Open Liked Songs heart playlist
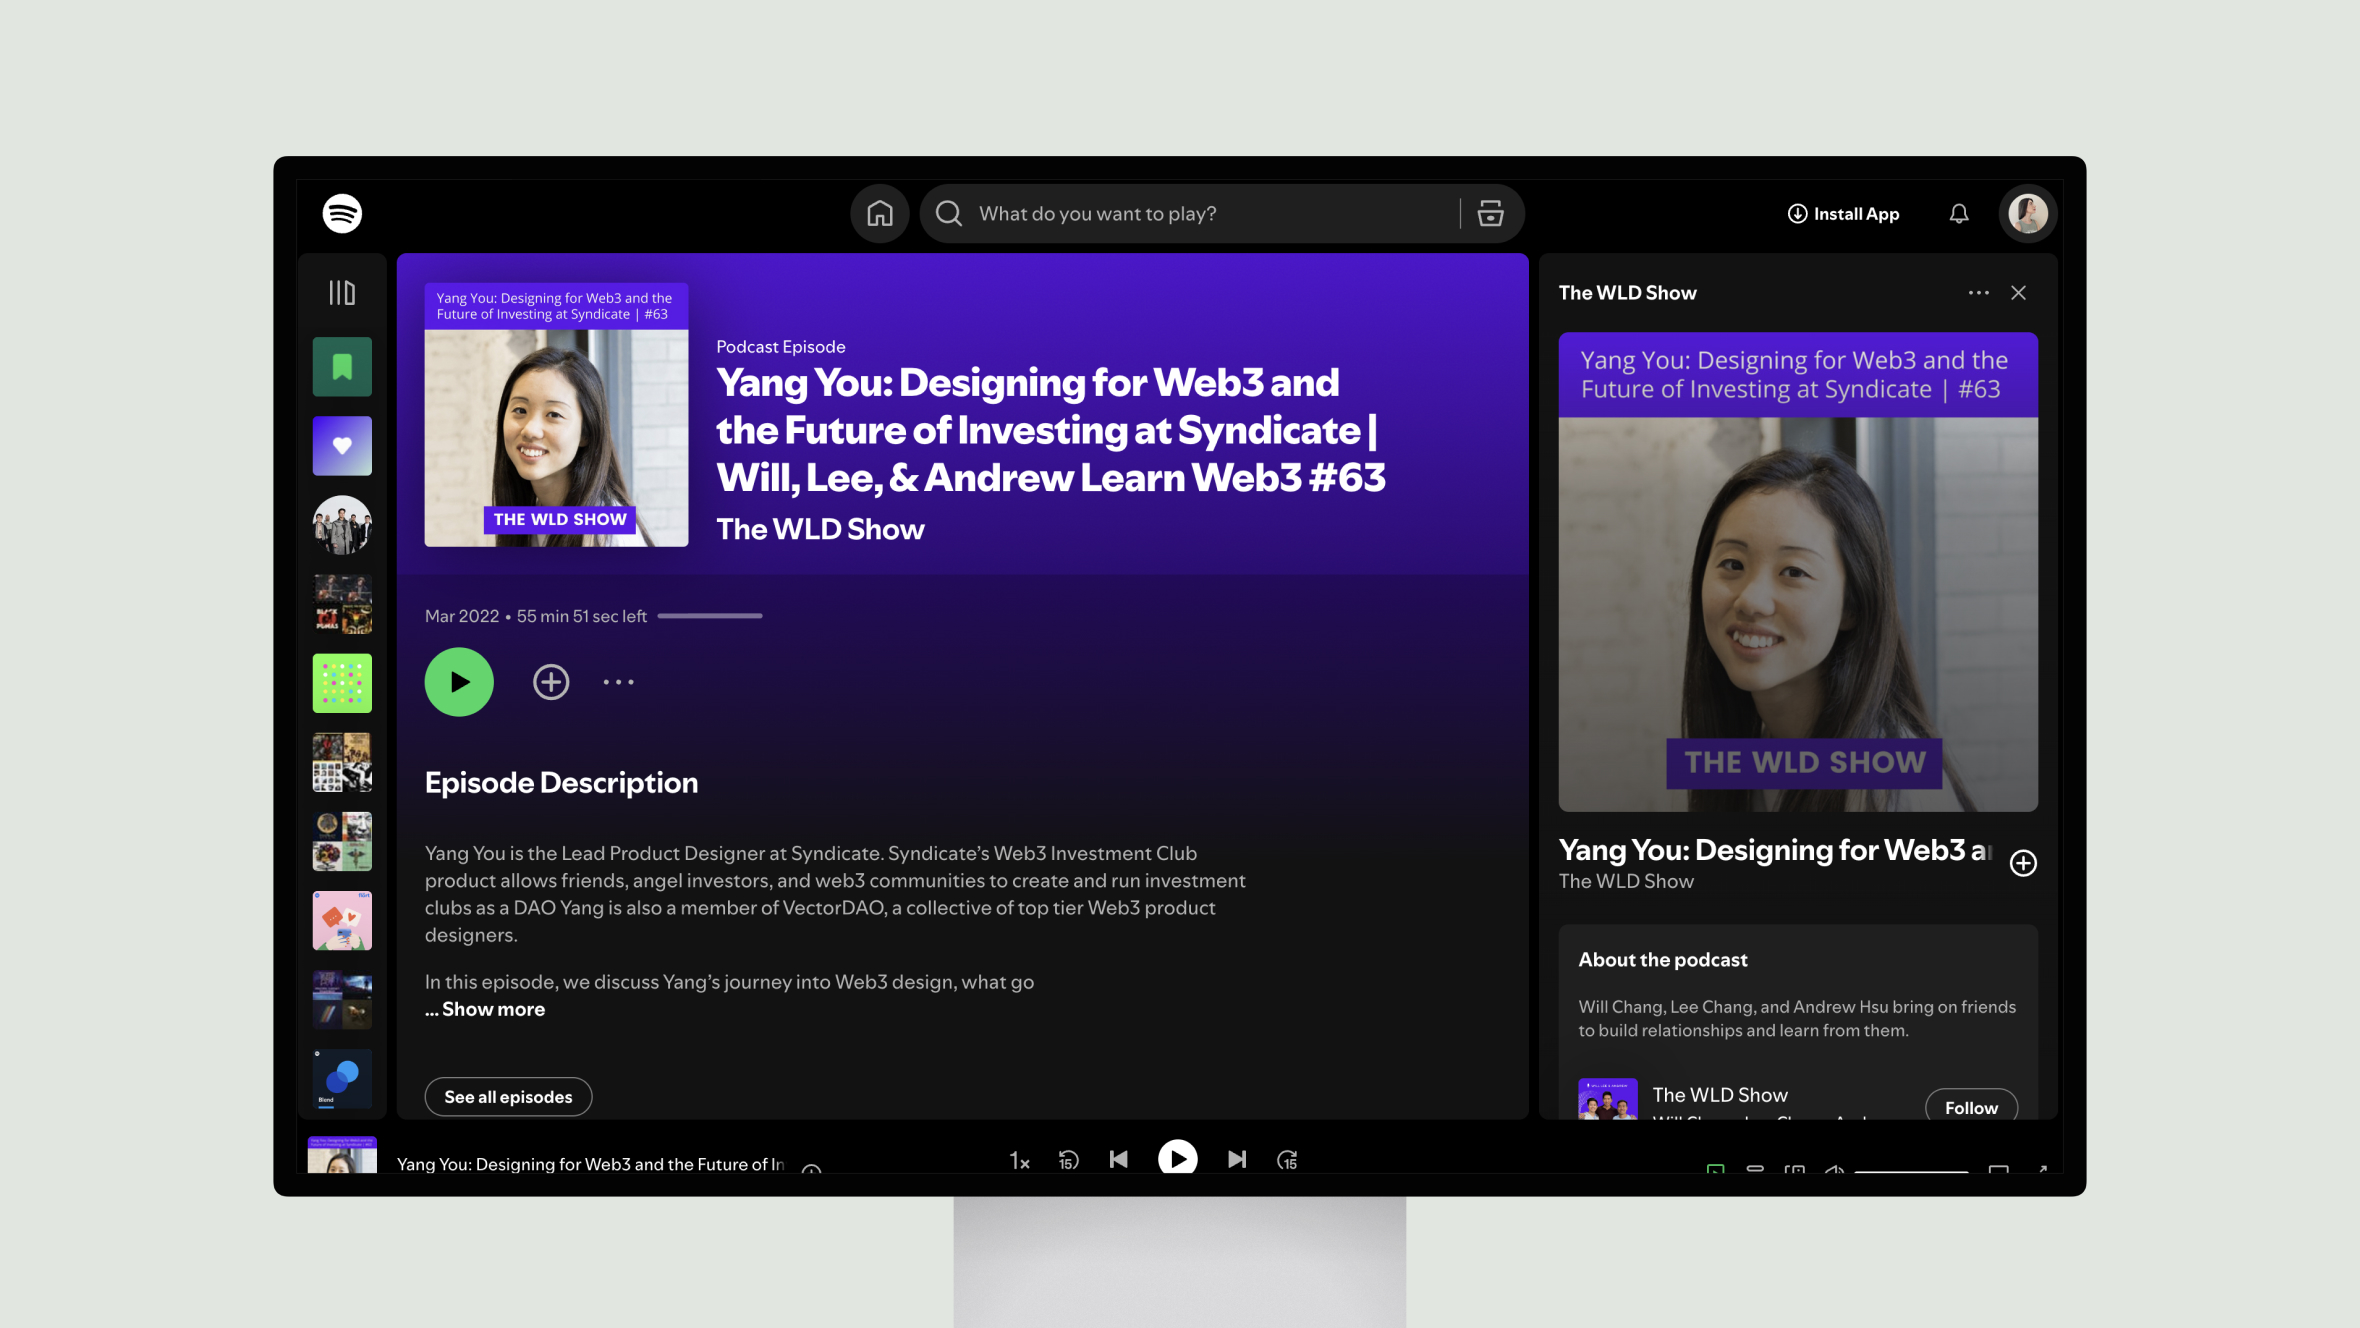 (342, 446)
